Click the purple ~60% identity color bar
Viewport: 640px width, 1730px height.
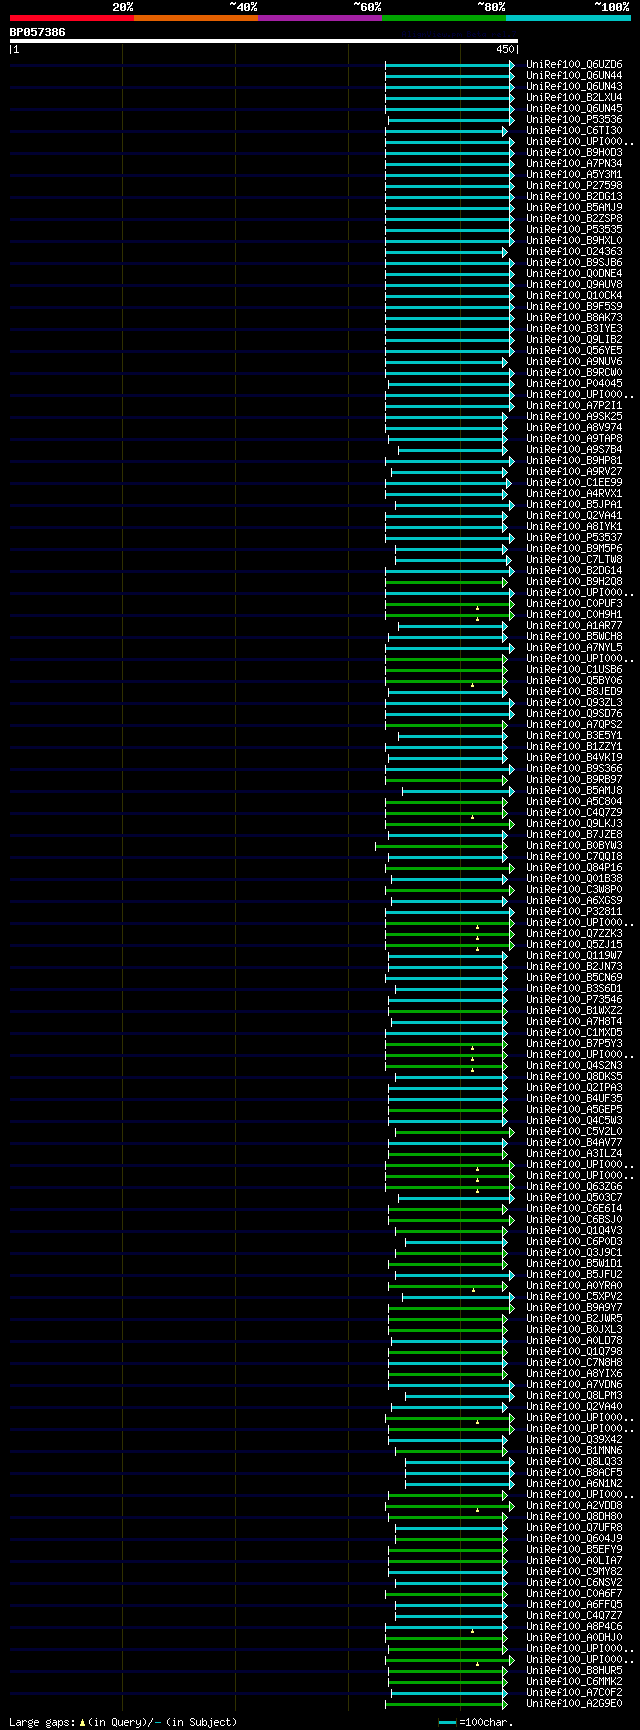pos(319,18)
